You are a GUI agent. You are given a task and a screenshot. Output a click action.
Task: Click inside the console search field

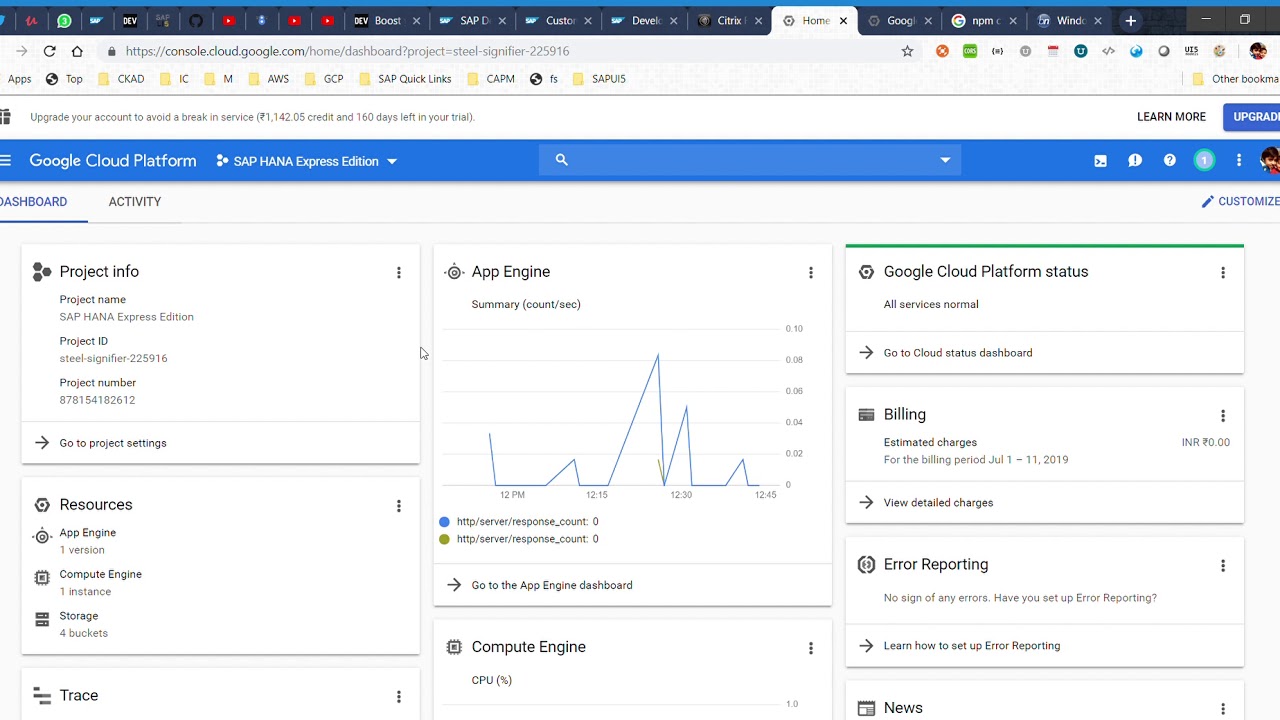point(750,160)
